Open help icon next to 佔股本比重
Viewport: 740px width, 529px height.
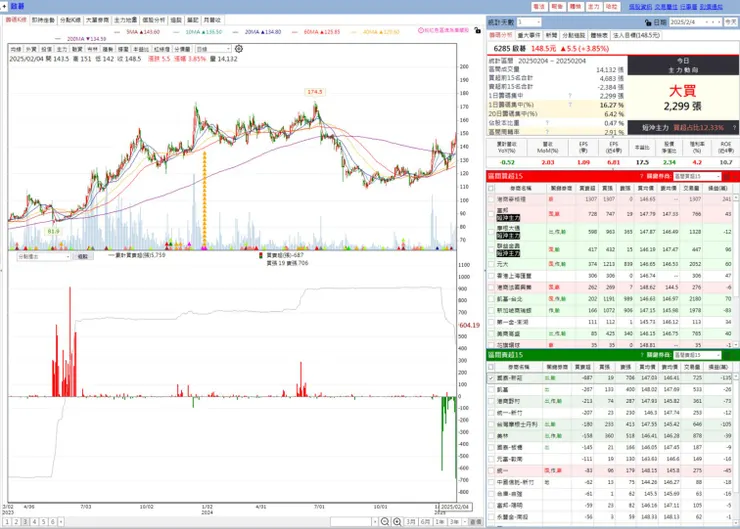547,123
